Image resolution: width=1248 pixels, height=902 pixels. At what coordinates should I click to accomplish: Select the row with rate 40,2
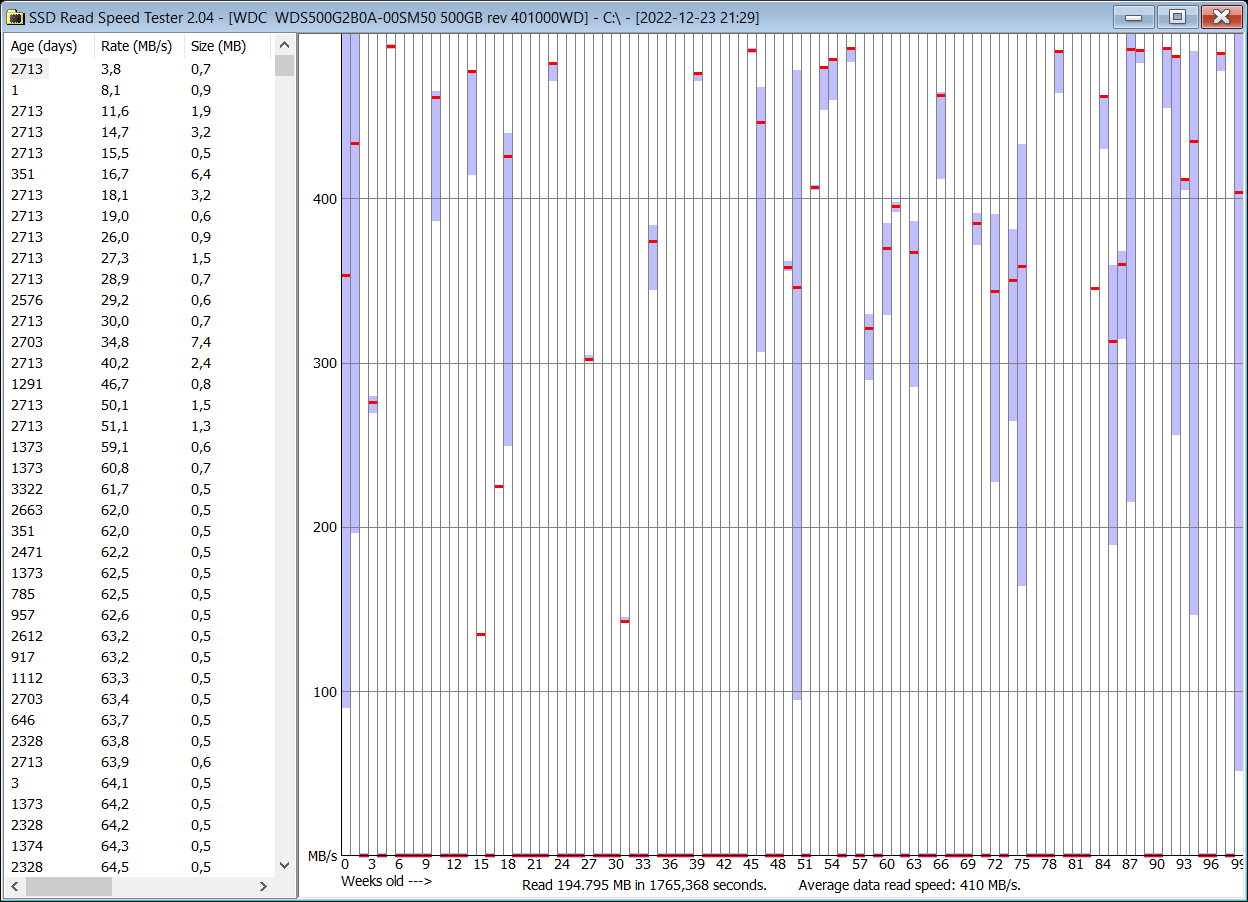tap(140, 362)
